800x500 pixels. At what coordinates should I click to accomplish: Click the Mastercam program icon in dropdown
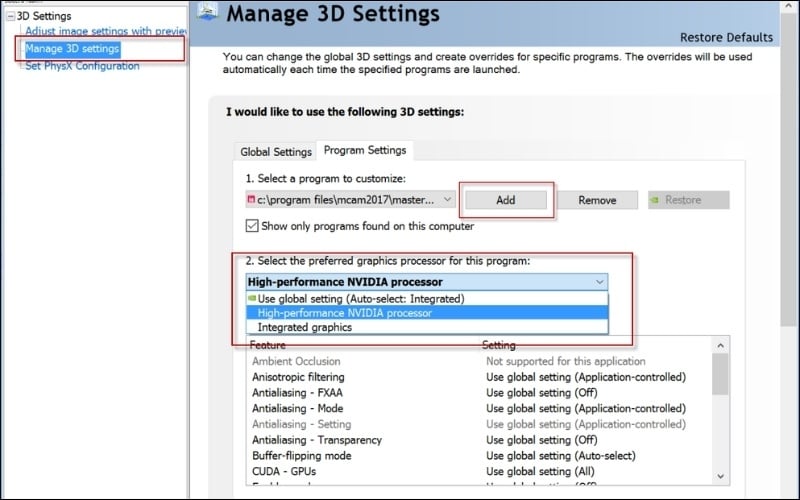[251, 200]
